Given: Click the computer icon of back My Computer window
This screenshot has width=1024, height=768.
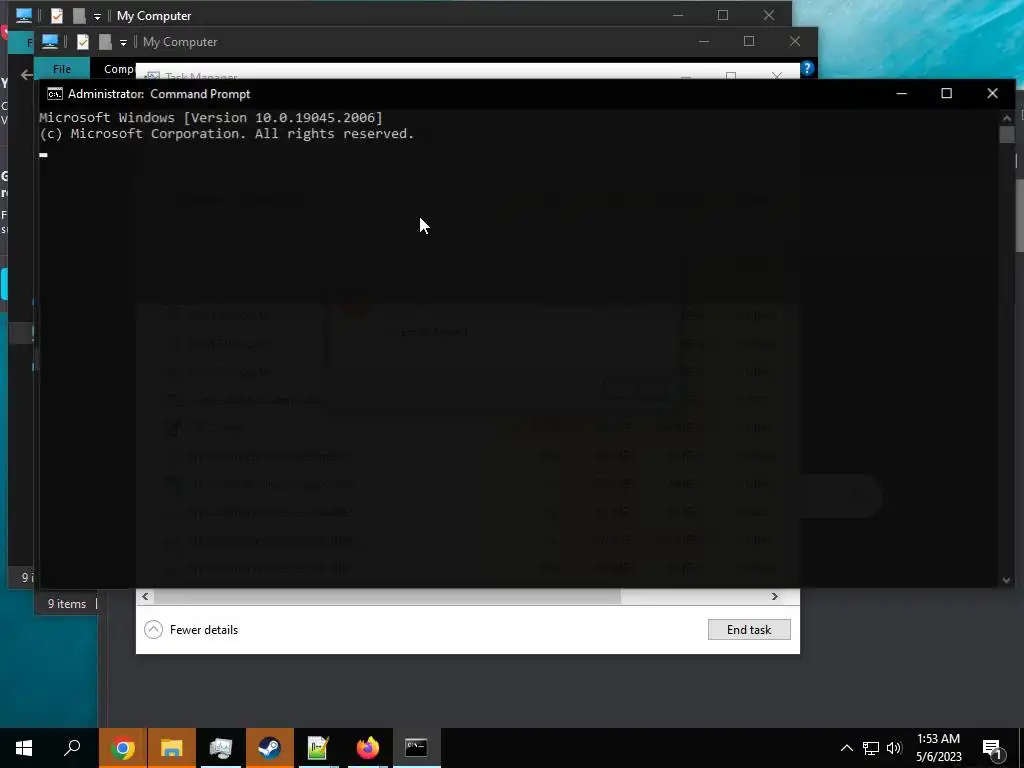Looking at the screenshot, I should (24, 16).
